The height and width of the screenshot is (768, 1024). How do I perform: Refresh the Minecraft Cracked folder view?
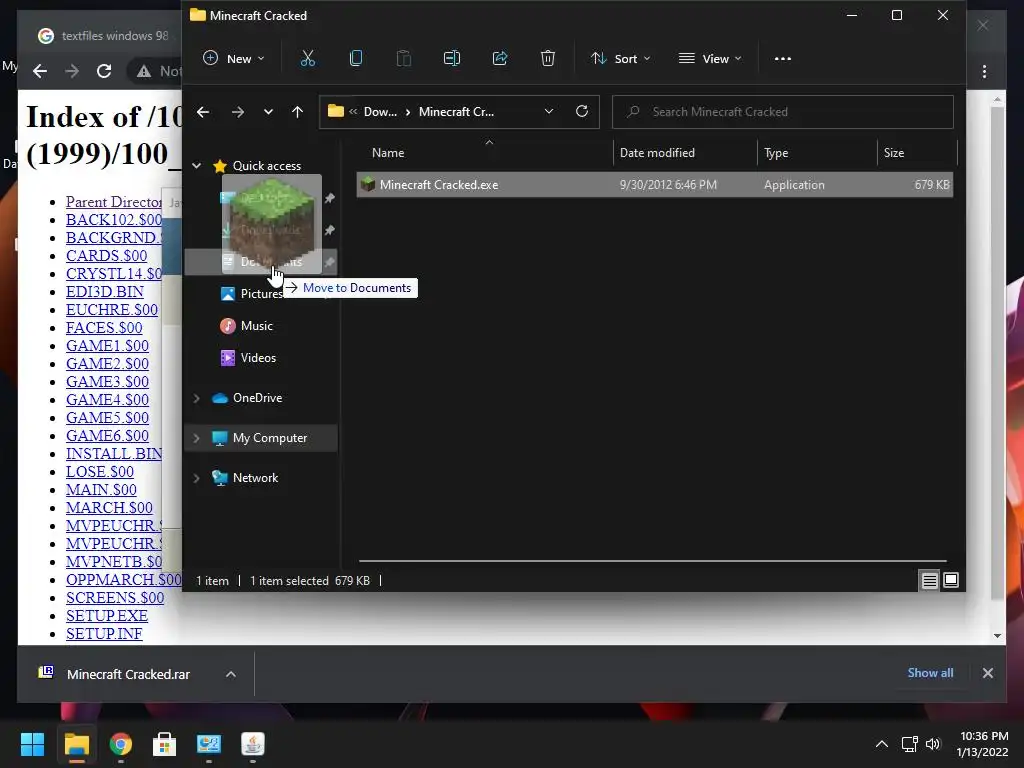click(582, 112)
